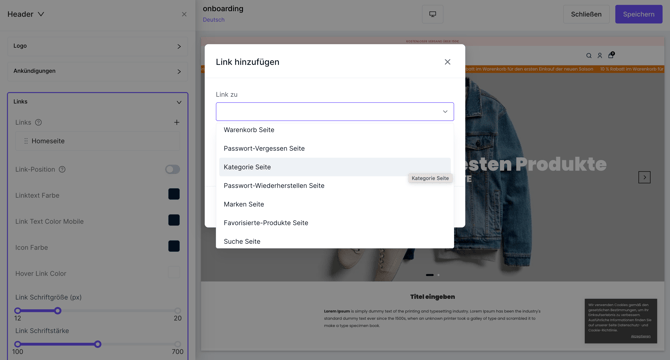The width and height of the screenshot is (670, 360).
Task: Choose Kategorie Seite from the list
Action: tap(335, 167)
